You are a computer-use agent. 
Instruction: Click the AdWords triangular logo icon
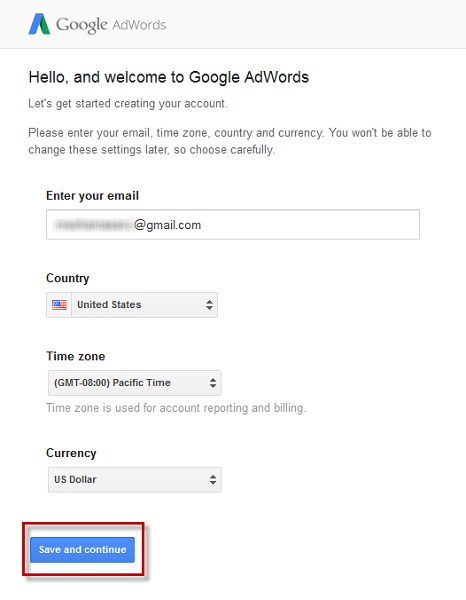(39, 24)
